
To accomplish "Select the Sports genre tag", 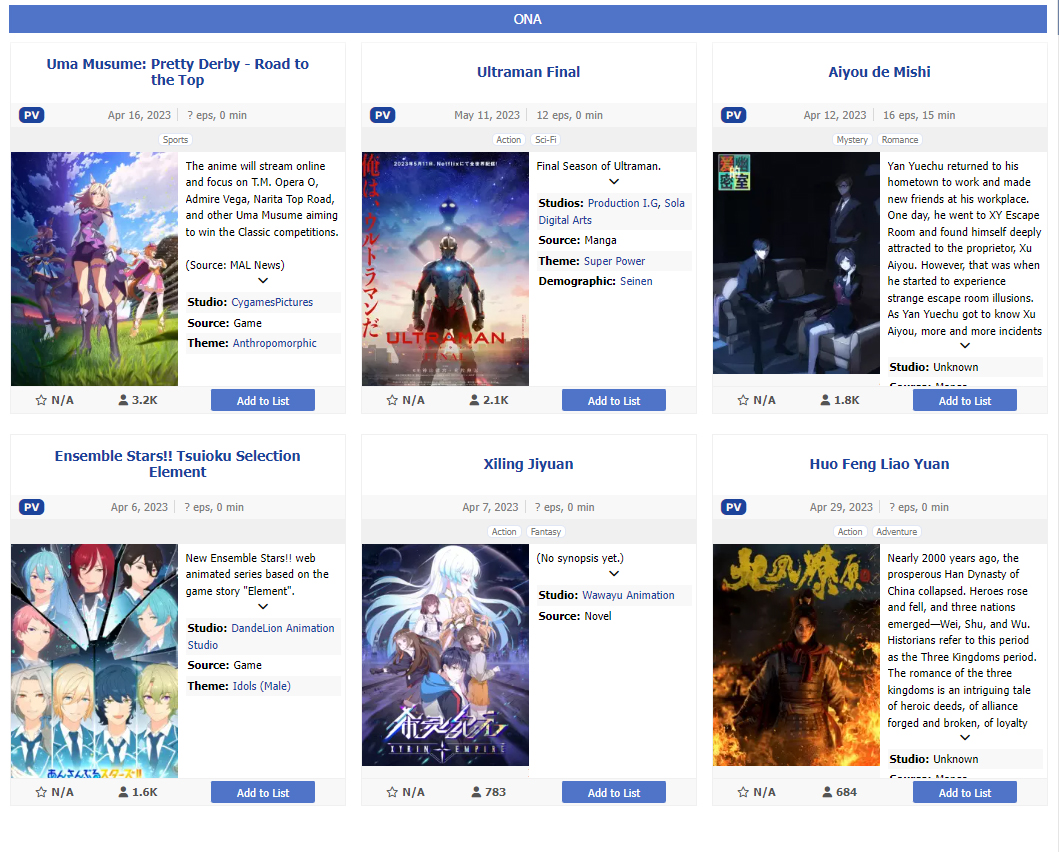I will 176,140.
